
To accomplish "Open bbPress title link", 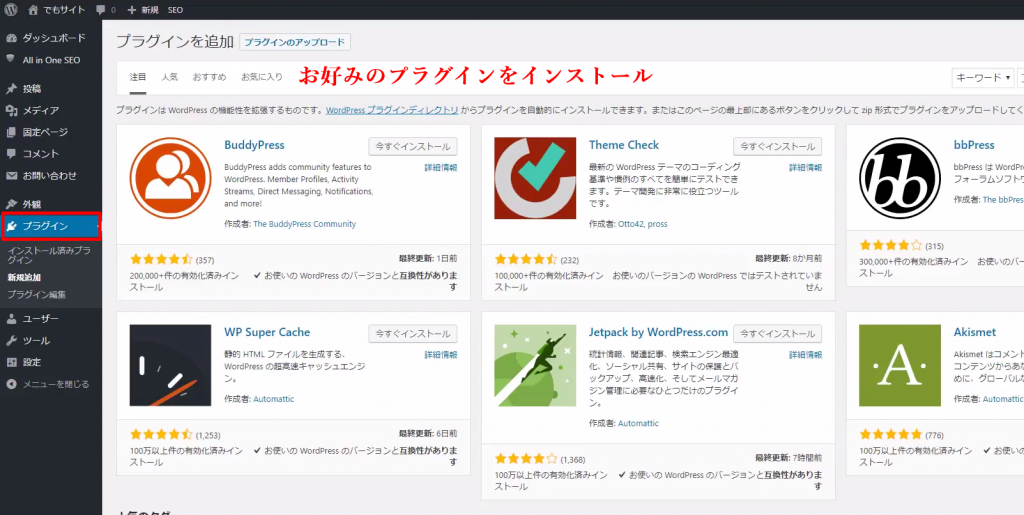I will pos(974,145).
